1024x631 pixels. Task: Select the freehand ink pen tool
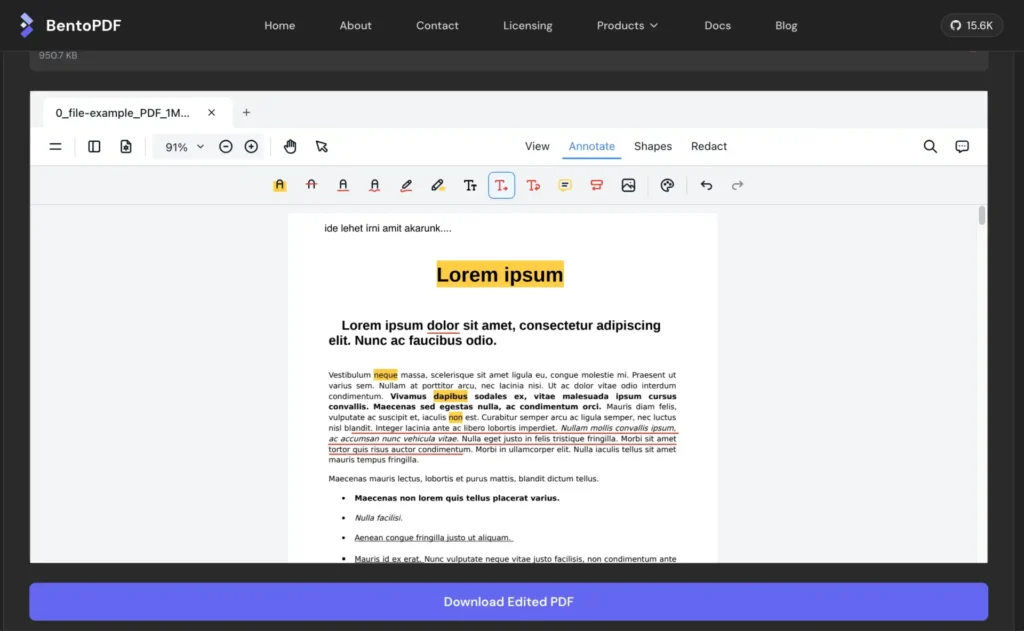point(406,186)
